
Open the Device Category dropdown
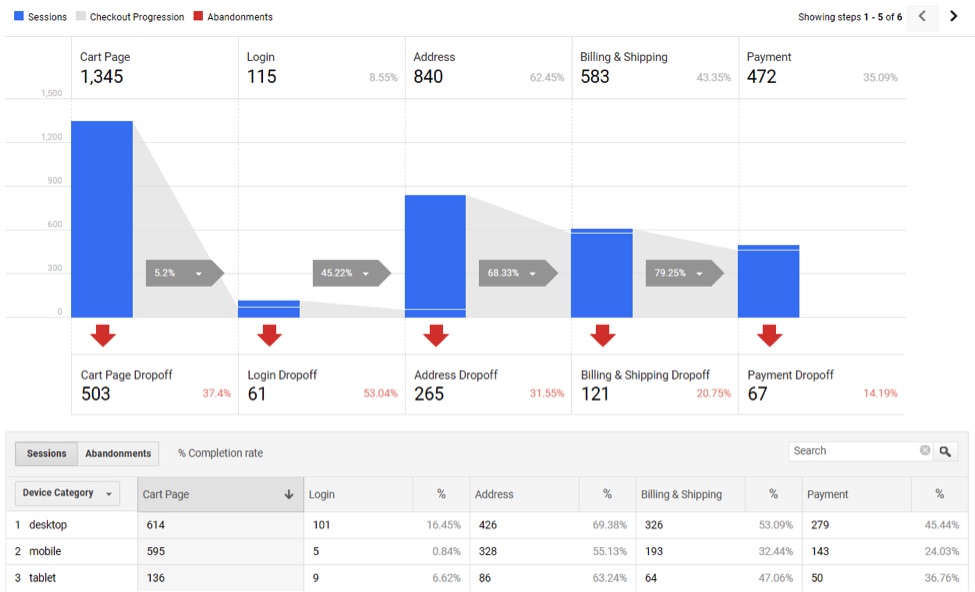(65, 493)
